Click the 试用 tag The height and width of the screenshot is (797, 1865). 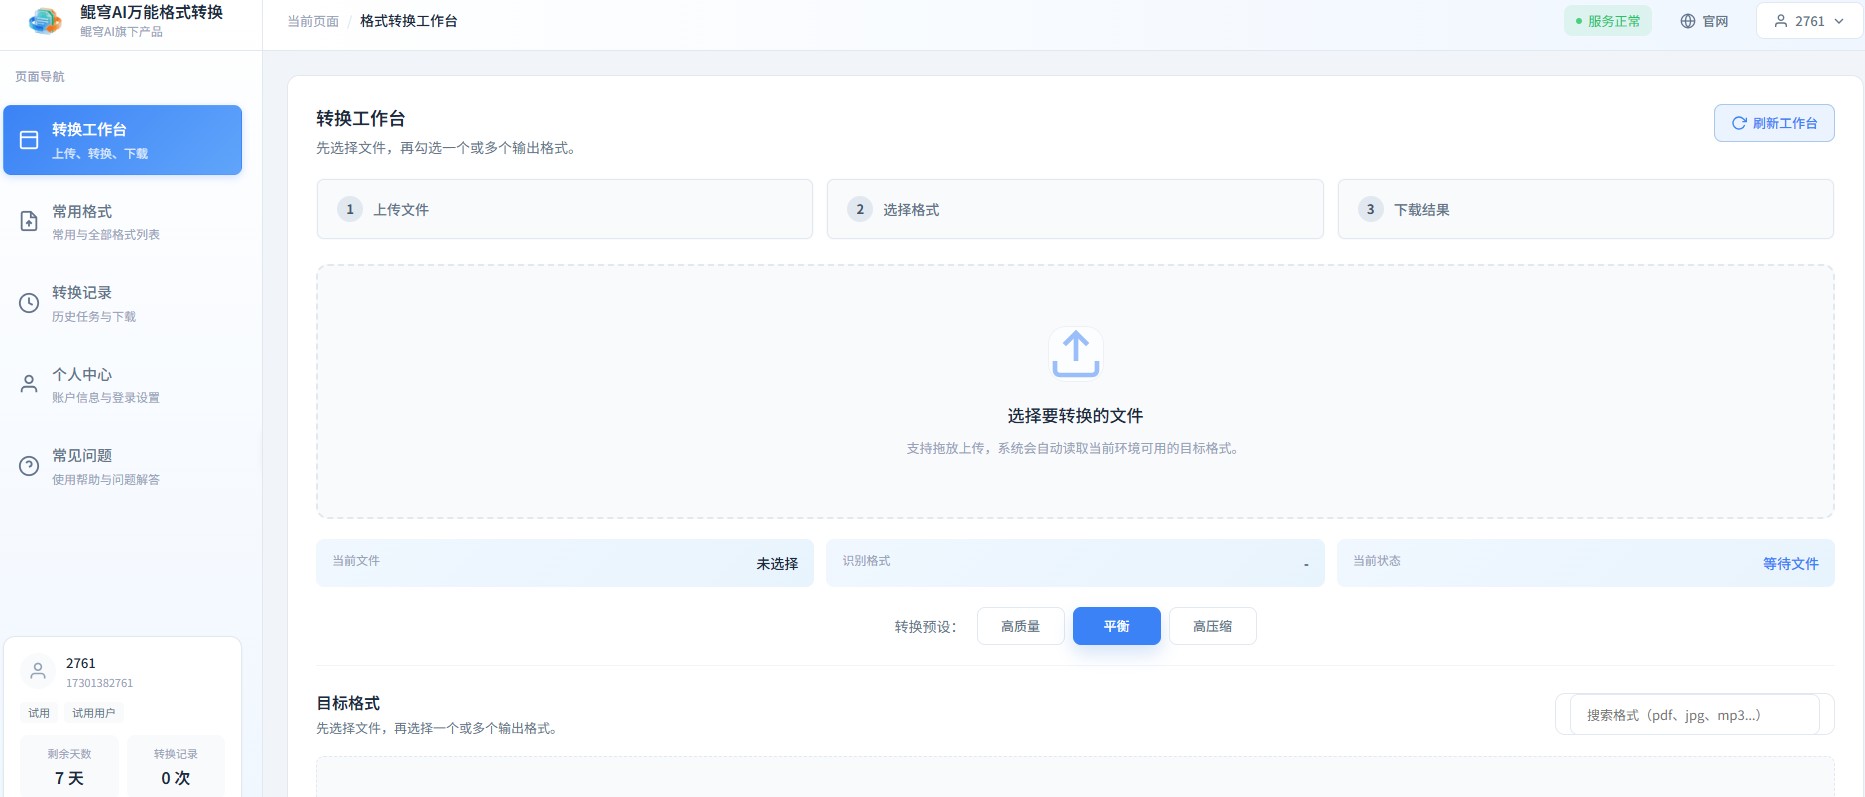pyautogui.click(x=39, y=713)
